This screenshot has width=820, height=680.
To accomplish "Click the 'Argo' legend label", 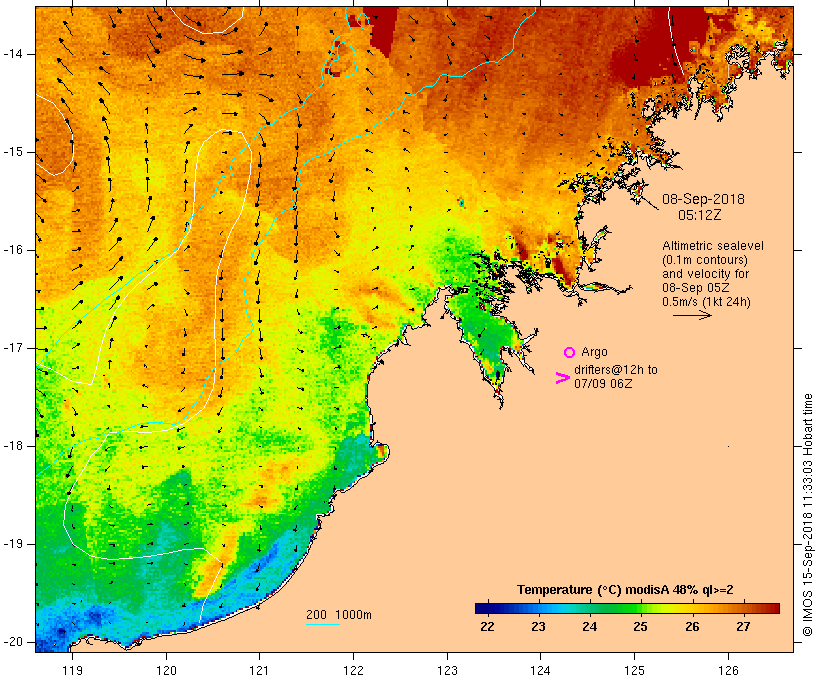I will [594, 352].
